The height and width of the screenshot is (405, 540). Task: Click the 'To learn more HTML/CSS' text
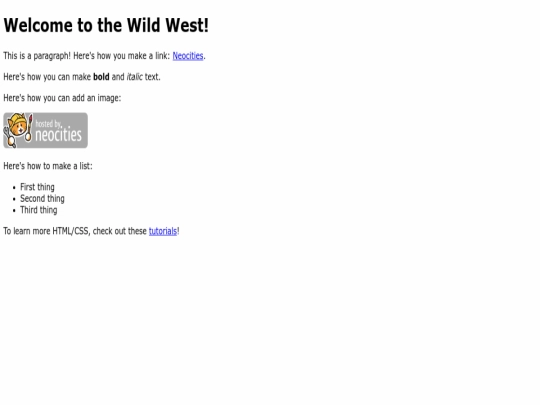tap(47, 231)
